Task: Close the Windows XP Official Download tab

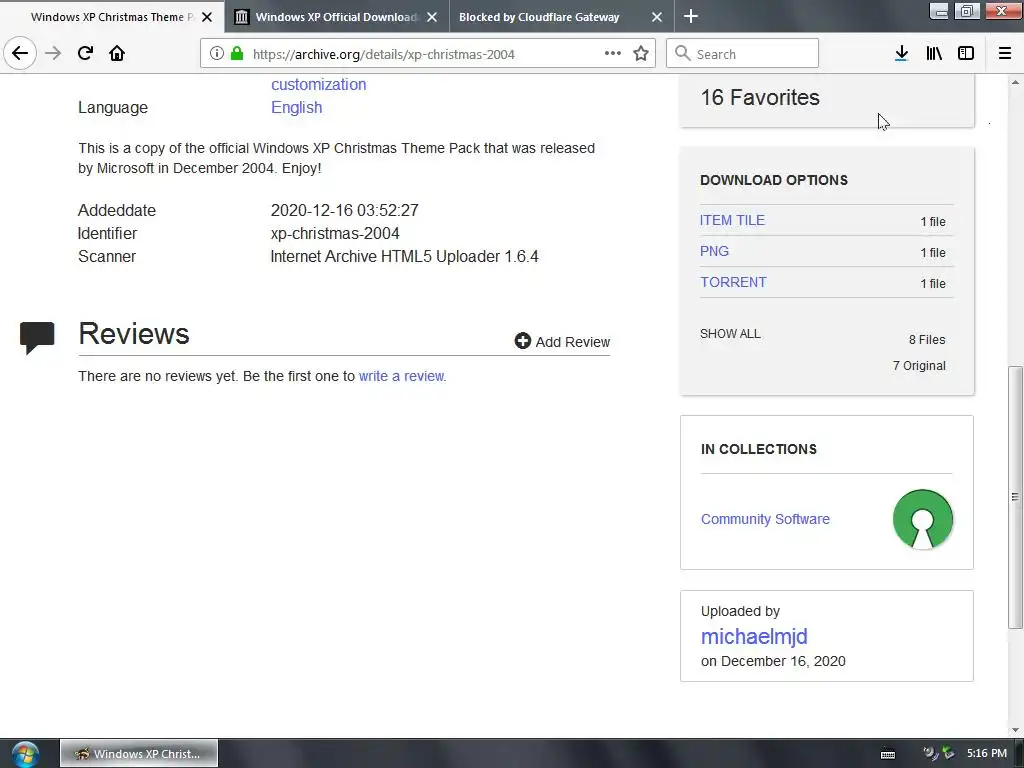Action: 432,17
